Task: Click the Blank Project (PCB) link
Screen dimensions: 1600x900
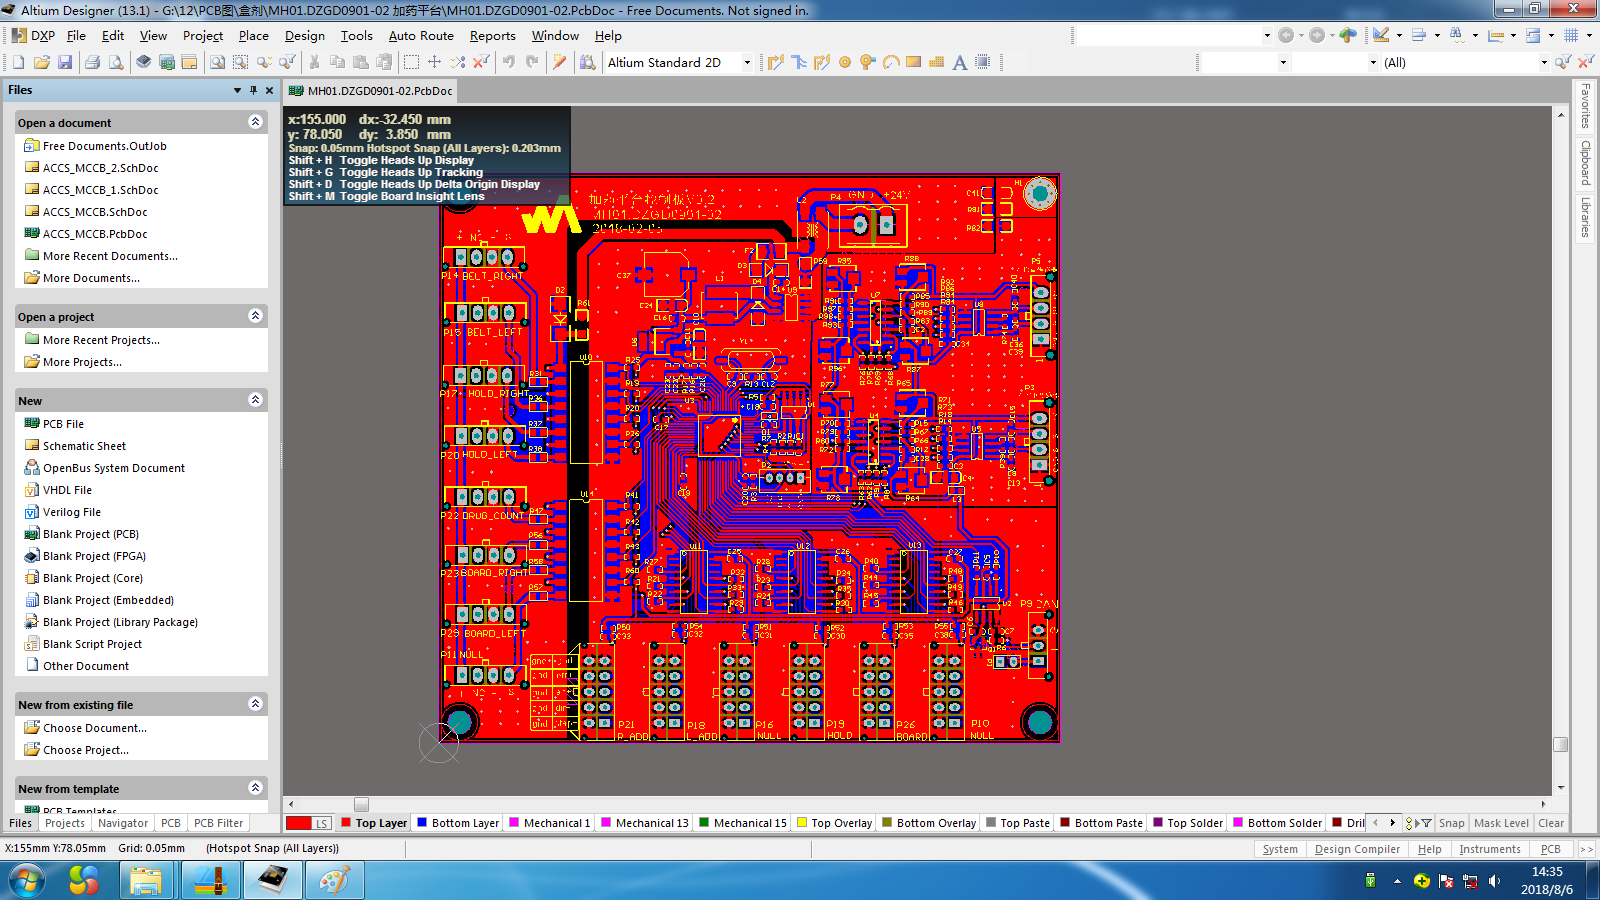Action: click(90, 534)
